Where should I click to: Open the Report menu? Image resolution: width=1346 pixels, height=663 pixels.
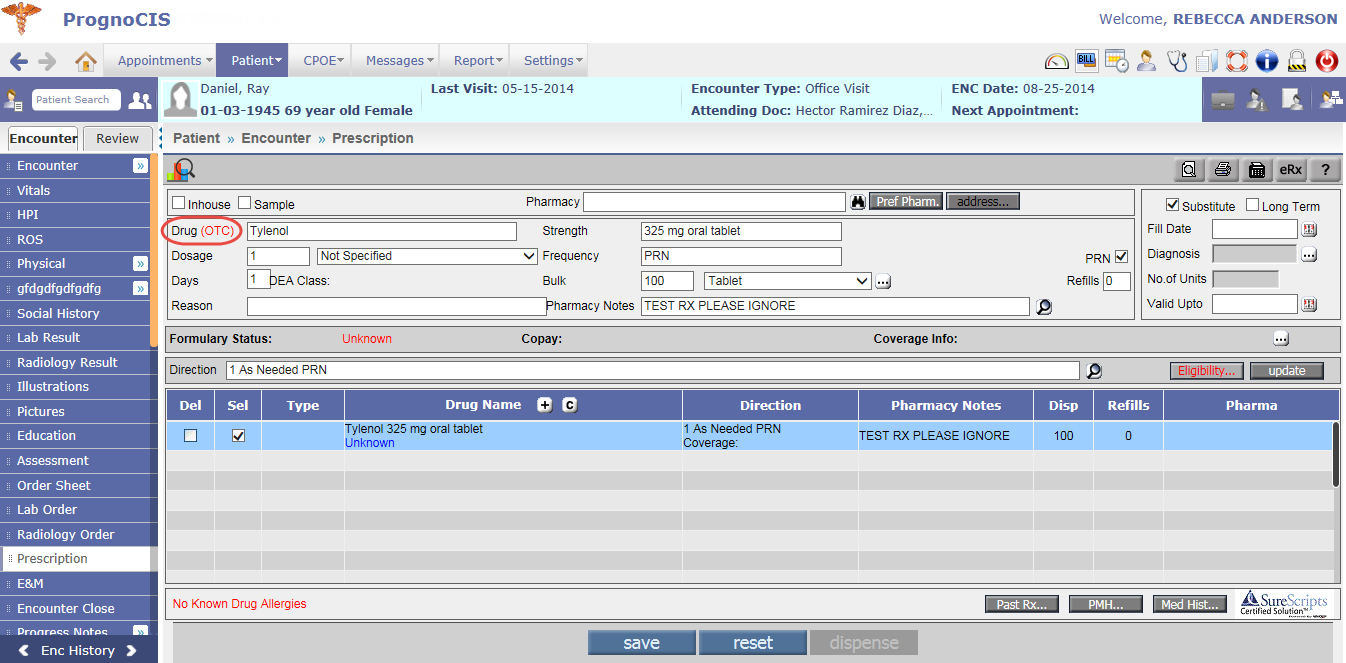(x=475, y=61)
